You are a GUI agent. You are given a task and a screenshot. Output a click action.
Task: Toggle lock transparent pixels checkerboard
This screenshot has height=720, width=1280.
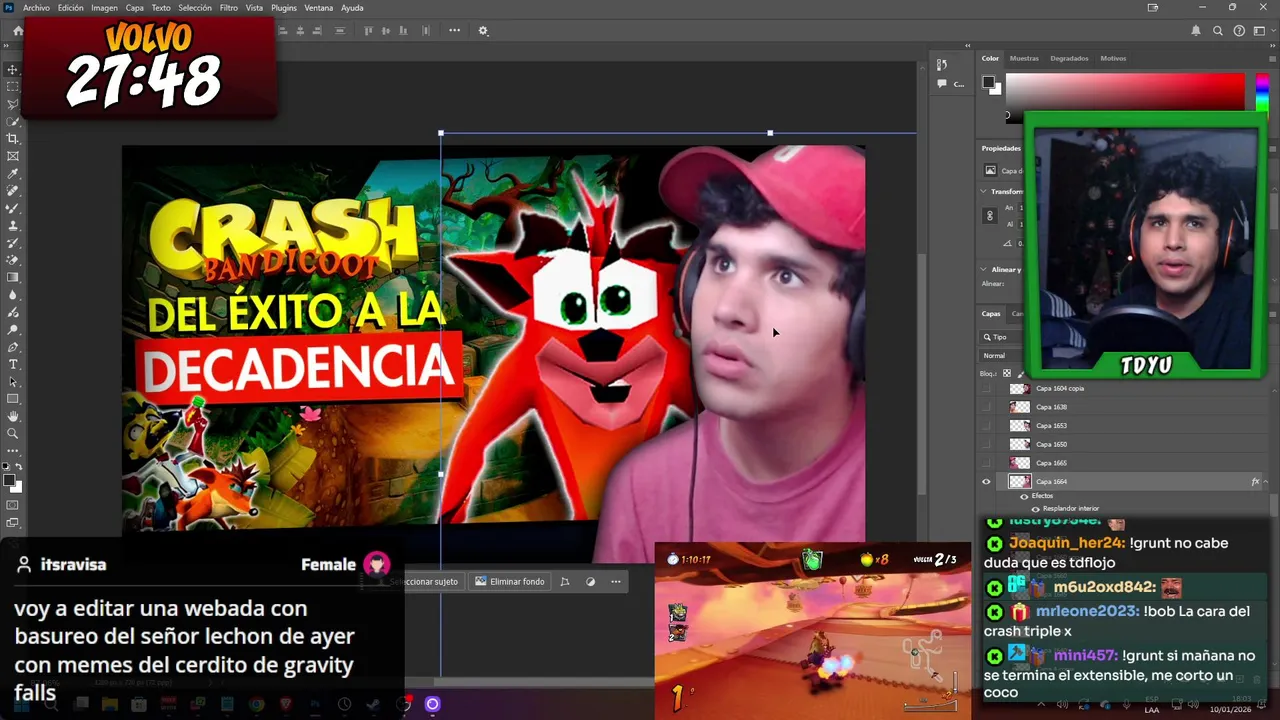pyautogui.click(x=1007, y=373)
